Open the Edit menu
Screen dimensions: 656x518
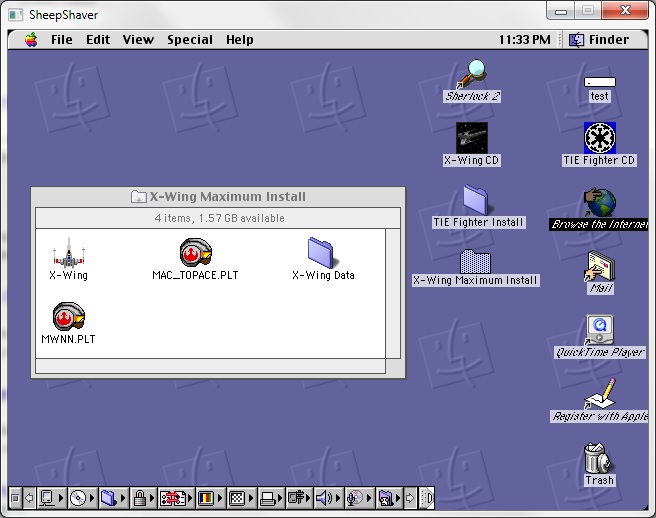pyautogui.click(x=98, y=40)
